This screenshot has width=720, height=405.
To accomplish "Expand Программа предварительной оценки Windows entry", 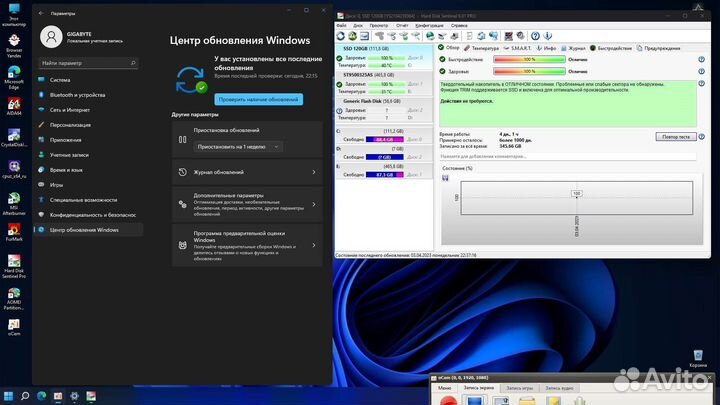I will click(x=248, y=245).
